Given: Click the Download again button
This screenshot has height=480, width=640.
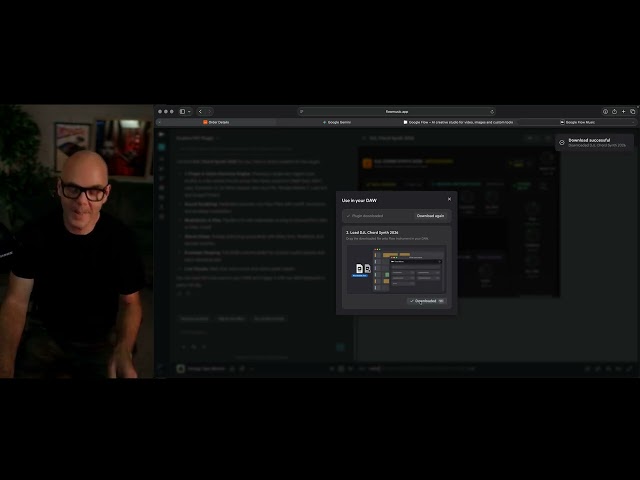Looking at the screenshot, I should tap(430, 216).
